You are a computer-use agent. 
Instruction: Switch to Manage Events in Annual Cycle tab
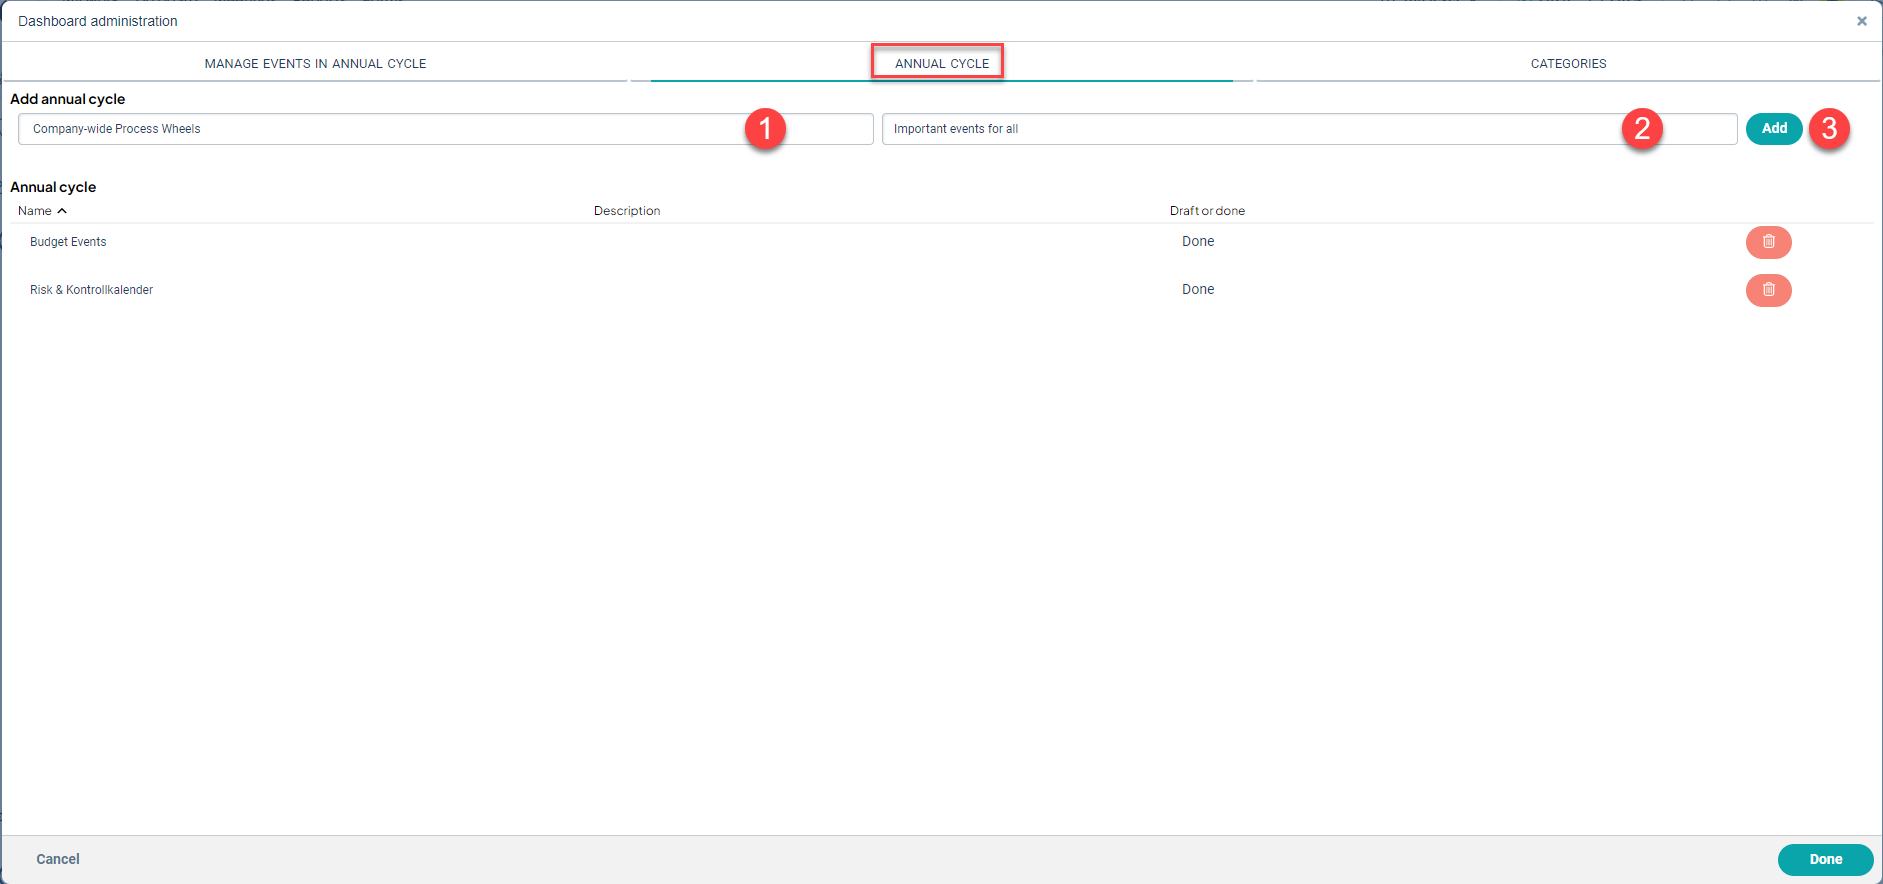[315, 64]
